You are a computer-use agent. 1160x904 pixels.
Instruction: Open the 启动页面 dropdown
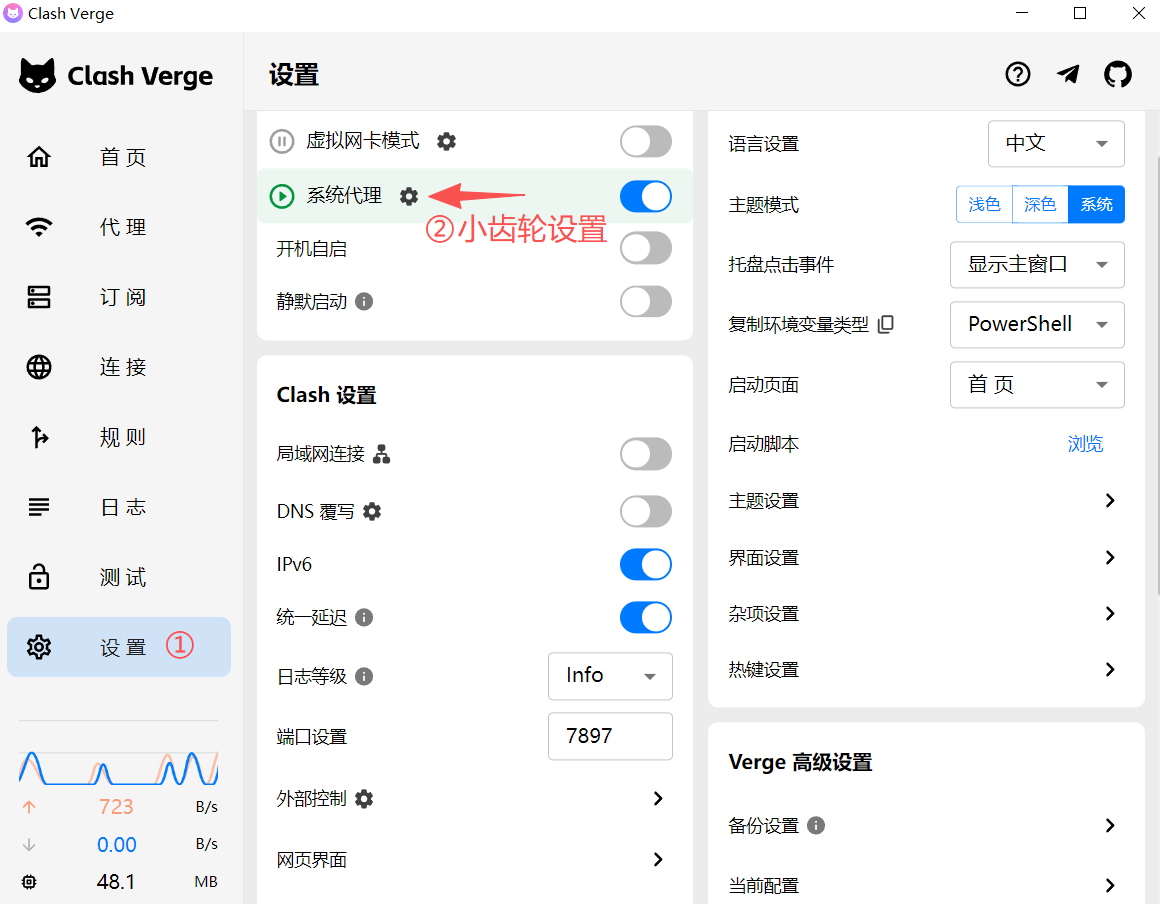click(x=1037, y=385)
